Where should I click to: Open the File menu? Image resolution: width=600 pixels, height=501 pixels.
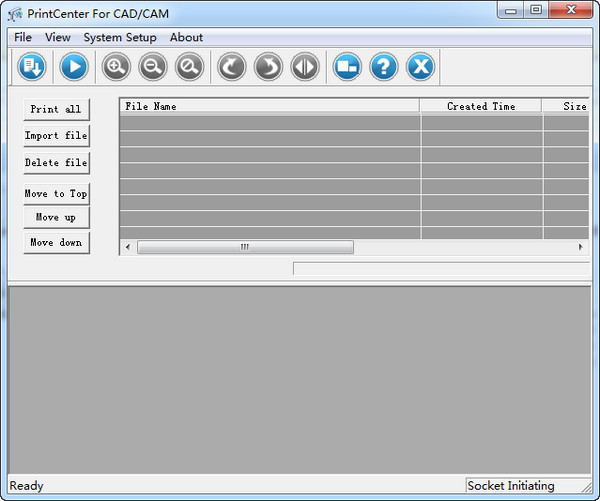click(x=23, y=37)
